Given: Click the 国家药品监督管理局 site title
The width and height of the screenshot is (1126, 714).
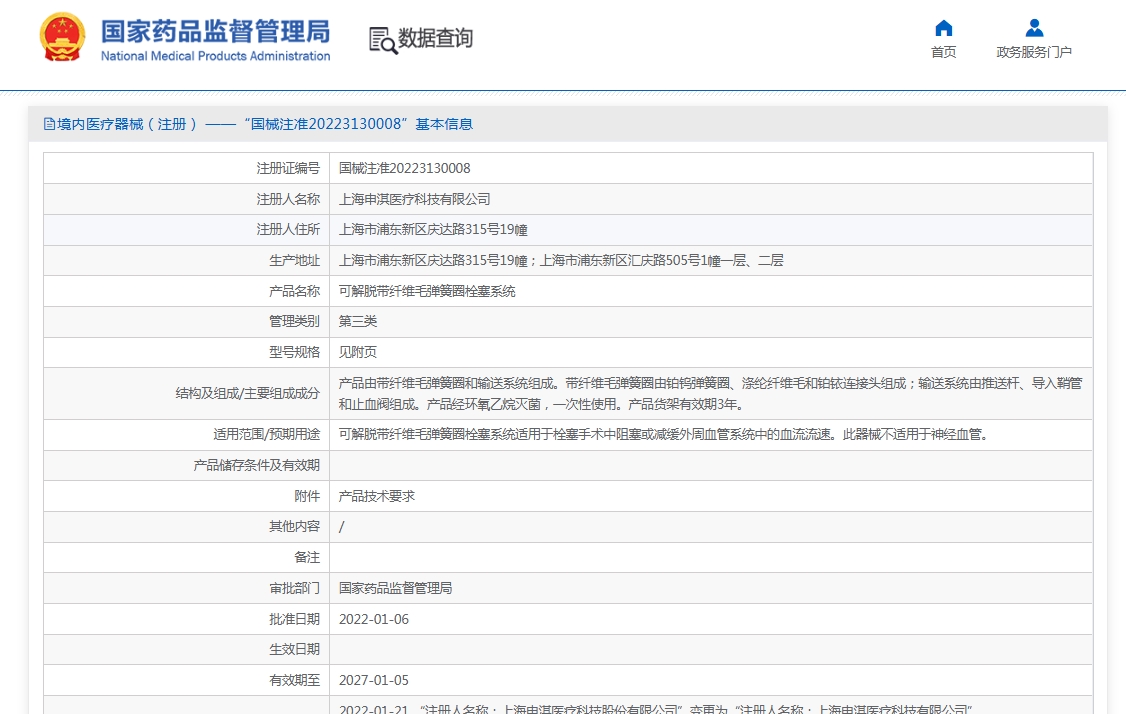Looking at the screenshot, I should pyautogui.click(x=215, y=32).
